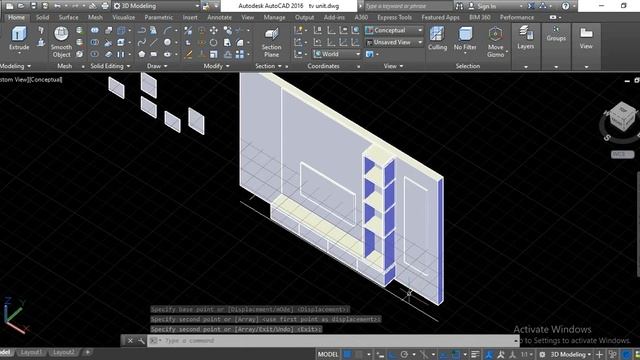The image size is (640, 360).
Task: Click the Sign In button
Action: (x=482, y=6)
